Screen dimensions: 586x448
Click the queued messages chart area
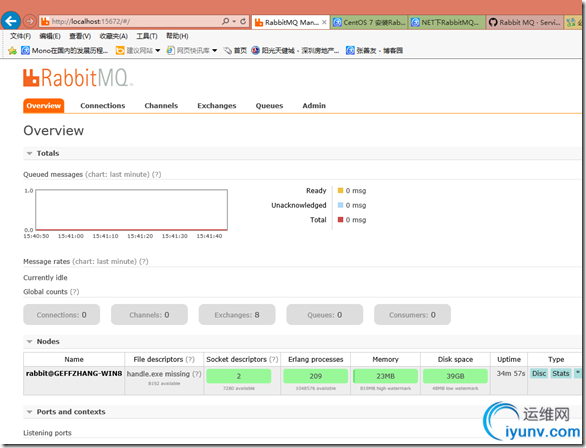click(x=131, y=210)
